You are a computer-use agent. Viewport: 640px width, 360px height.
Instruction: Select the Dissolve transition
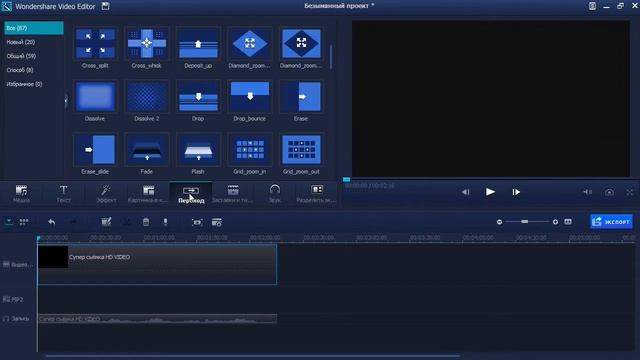(x=95, y=96)
